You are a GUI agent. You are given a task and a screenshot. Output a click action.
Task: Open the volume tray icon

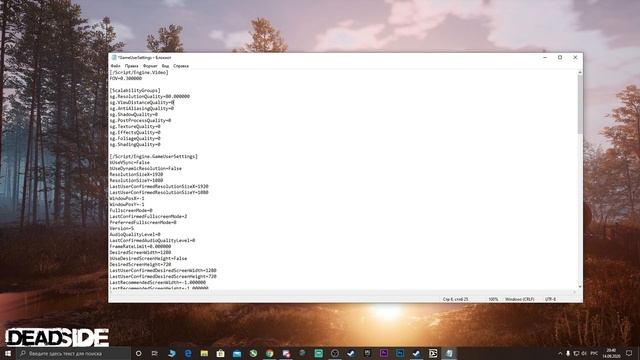(584, 353)
